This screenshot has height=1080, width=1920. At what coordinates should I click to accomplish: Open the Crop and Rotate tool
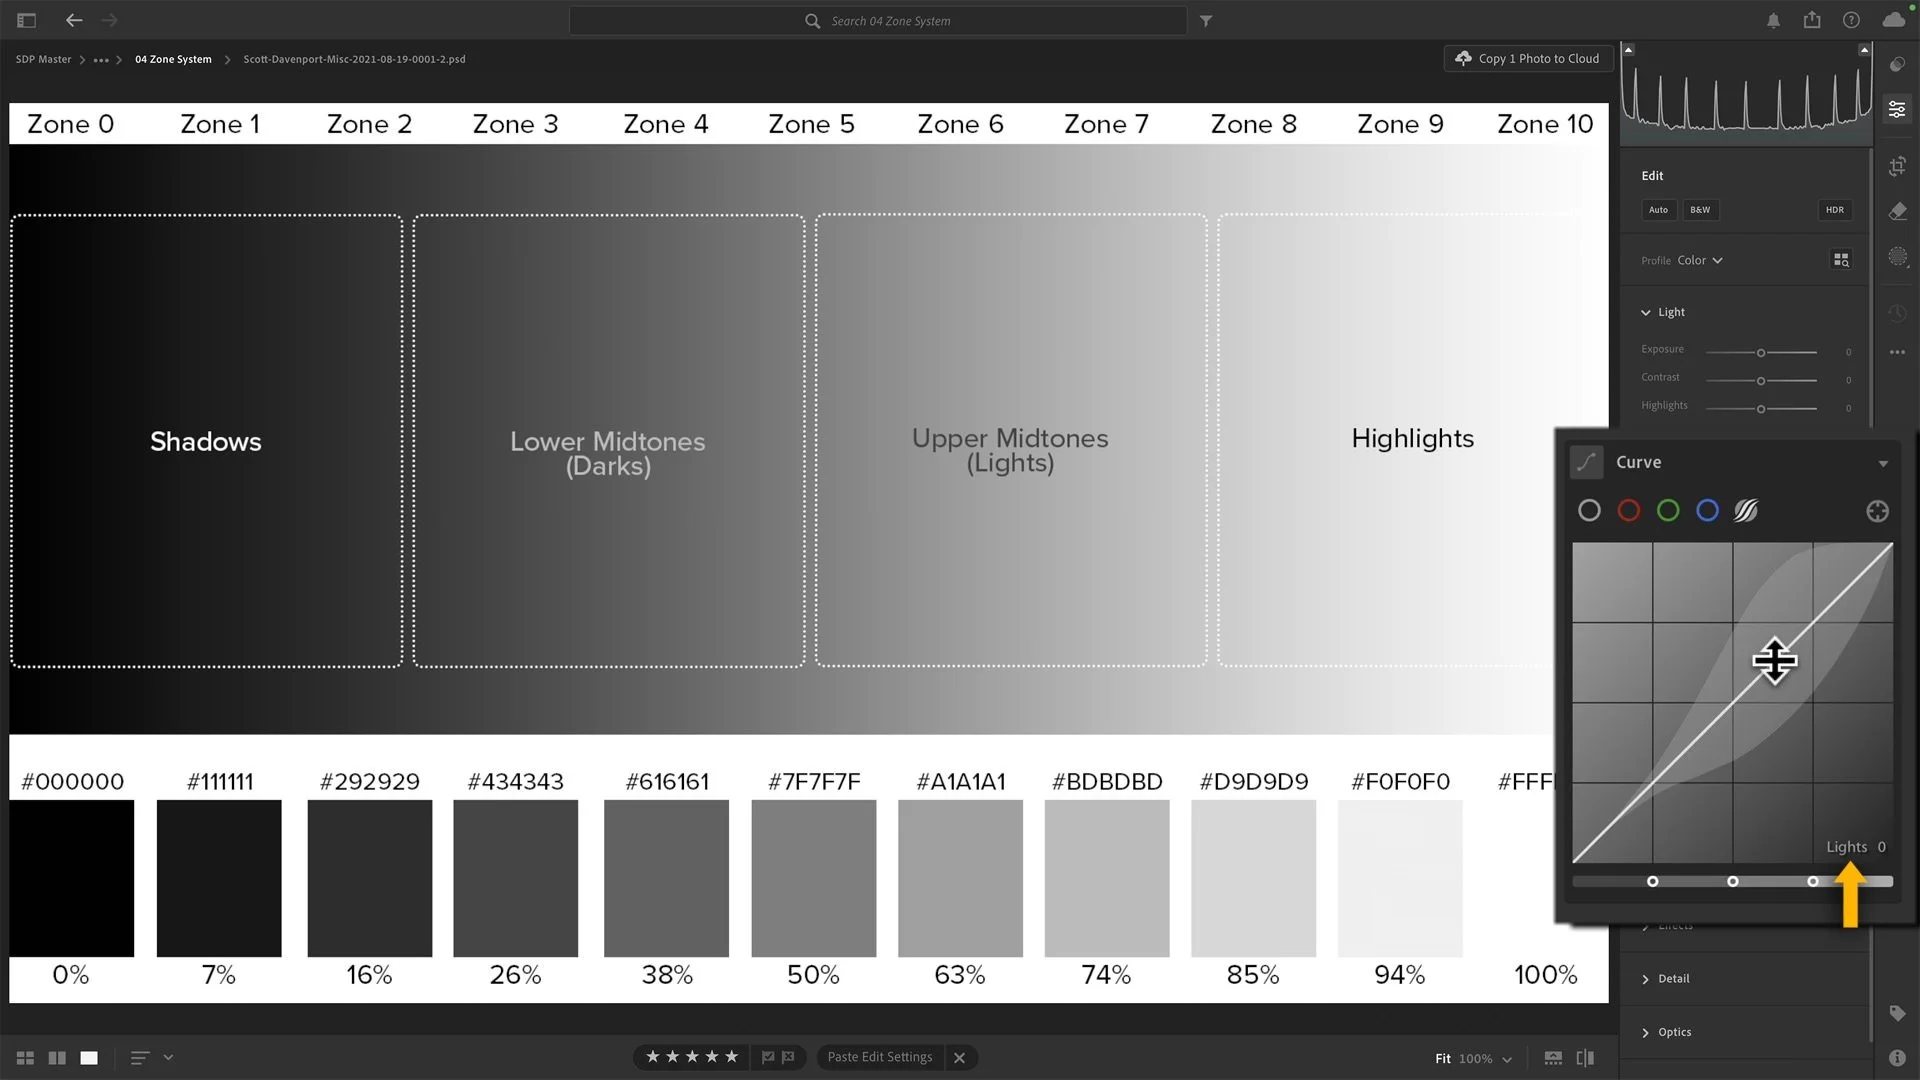[x=1897, y=167]
